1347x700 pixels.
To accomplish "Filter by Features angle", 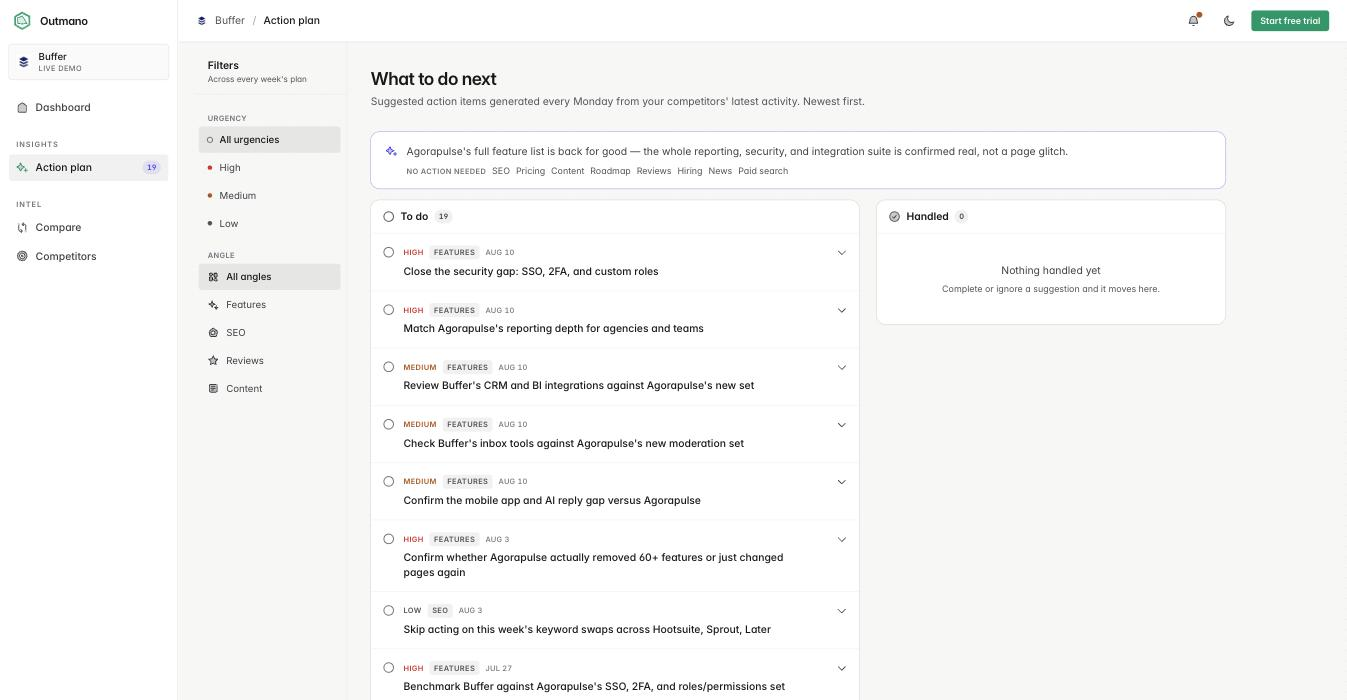I will [270, 305].
